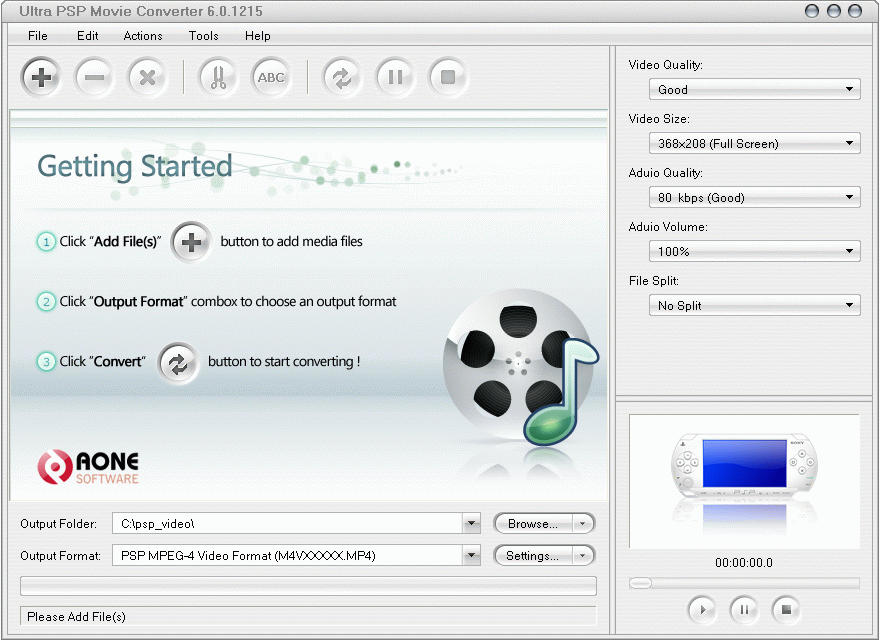
Task: Stop conversion using the toolbar stop button
Action: pyautogui.click(x=448, y=77)
